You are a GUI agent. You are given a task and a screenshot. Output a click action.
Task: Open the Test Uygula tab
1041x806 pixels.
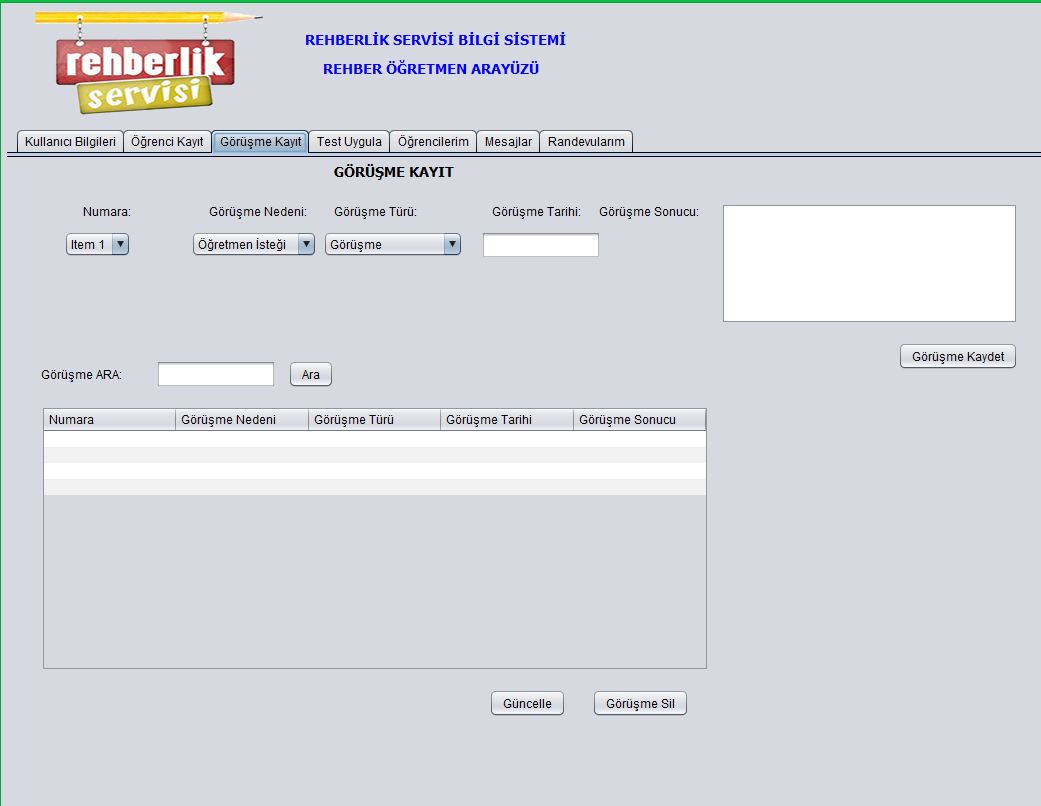pyautogui.click(x=349, y=142)
